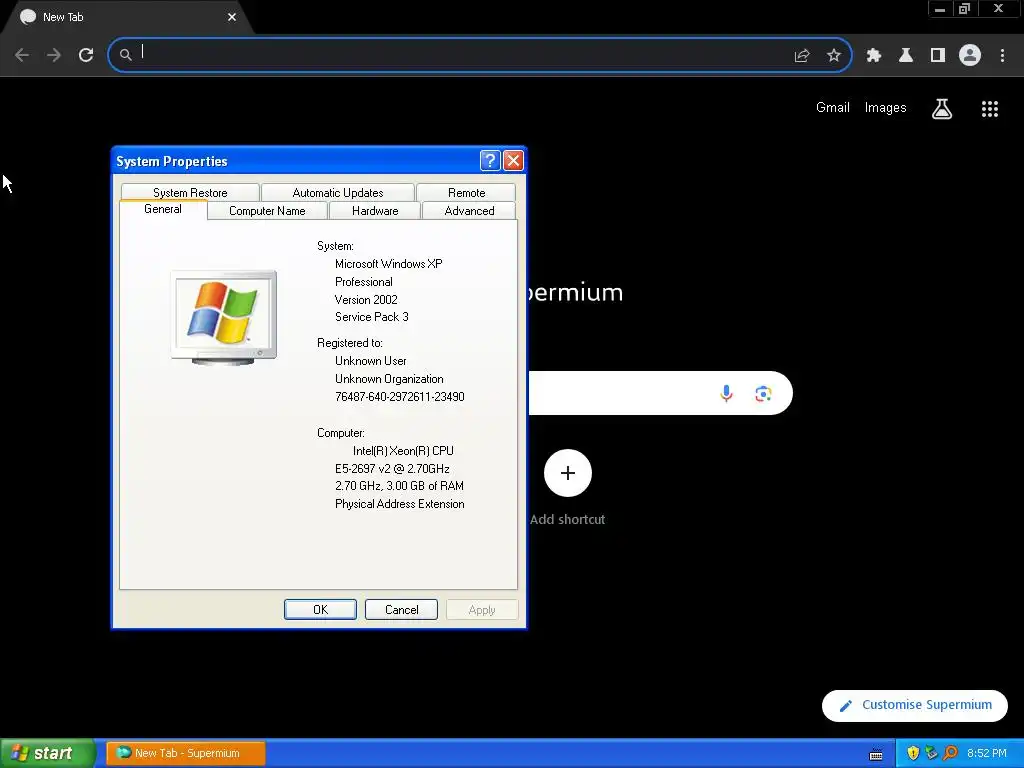Click the Microsoft Windows XP text
This screenshot has width=1024, height=768.
pyautogui.click(x=389, y=264)
